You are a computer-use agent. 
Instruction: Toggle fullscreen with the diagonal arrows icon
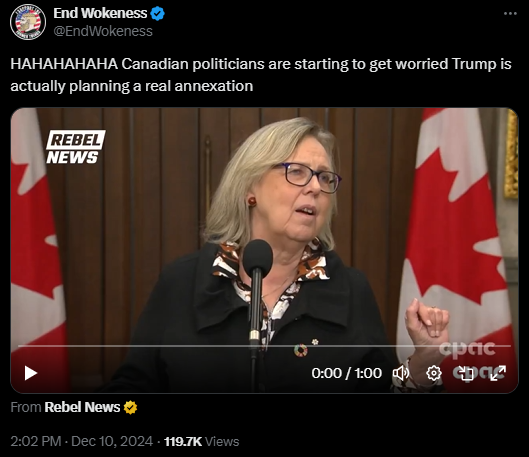pos(498,373)
